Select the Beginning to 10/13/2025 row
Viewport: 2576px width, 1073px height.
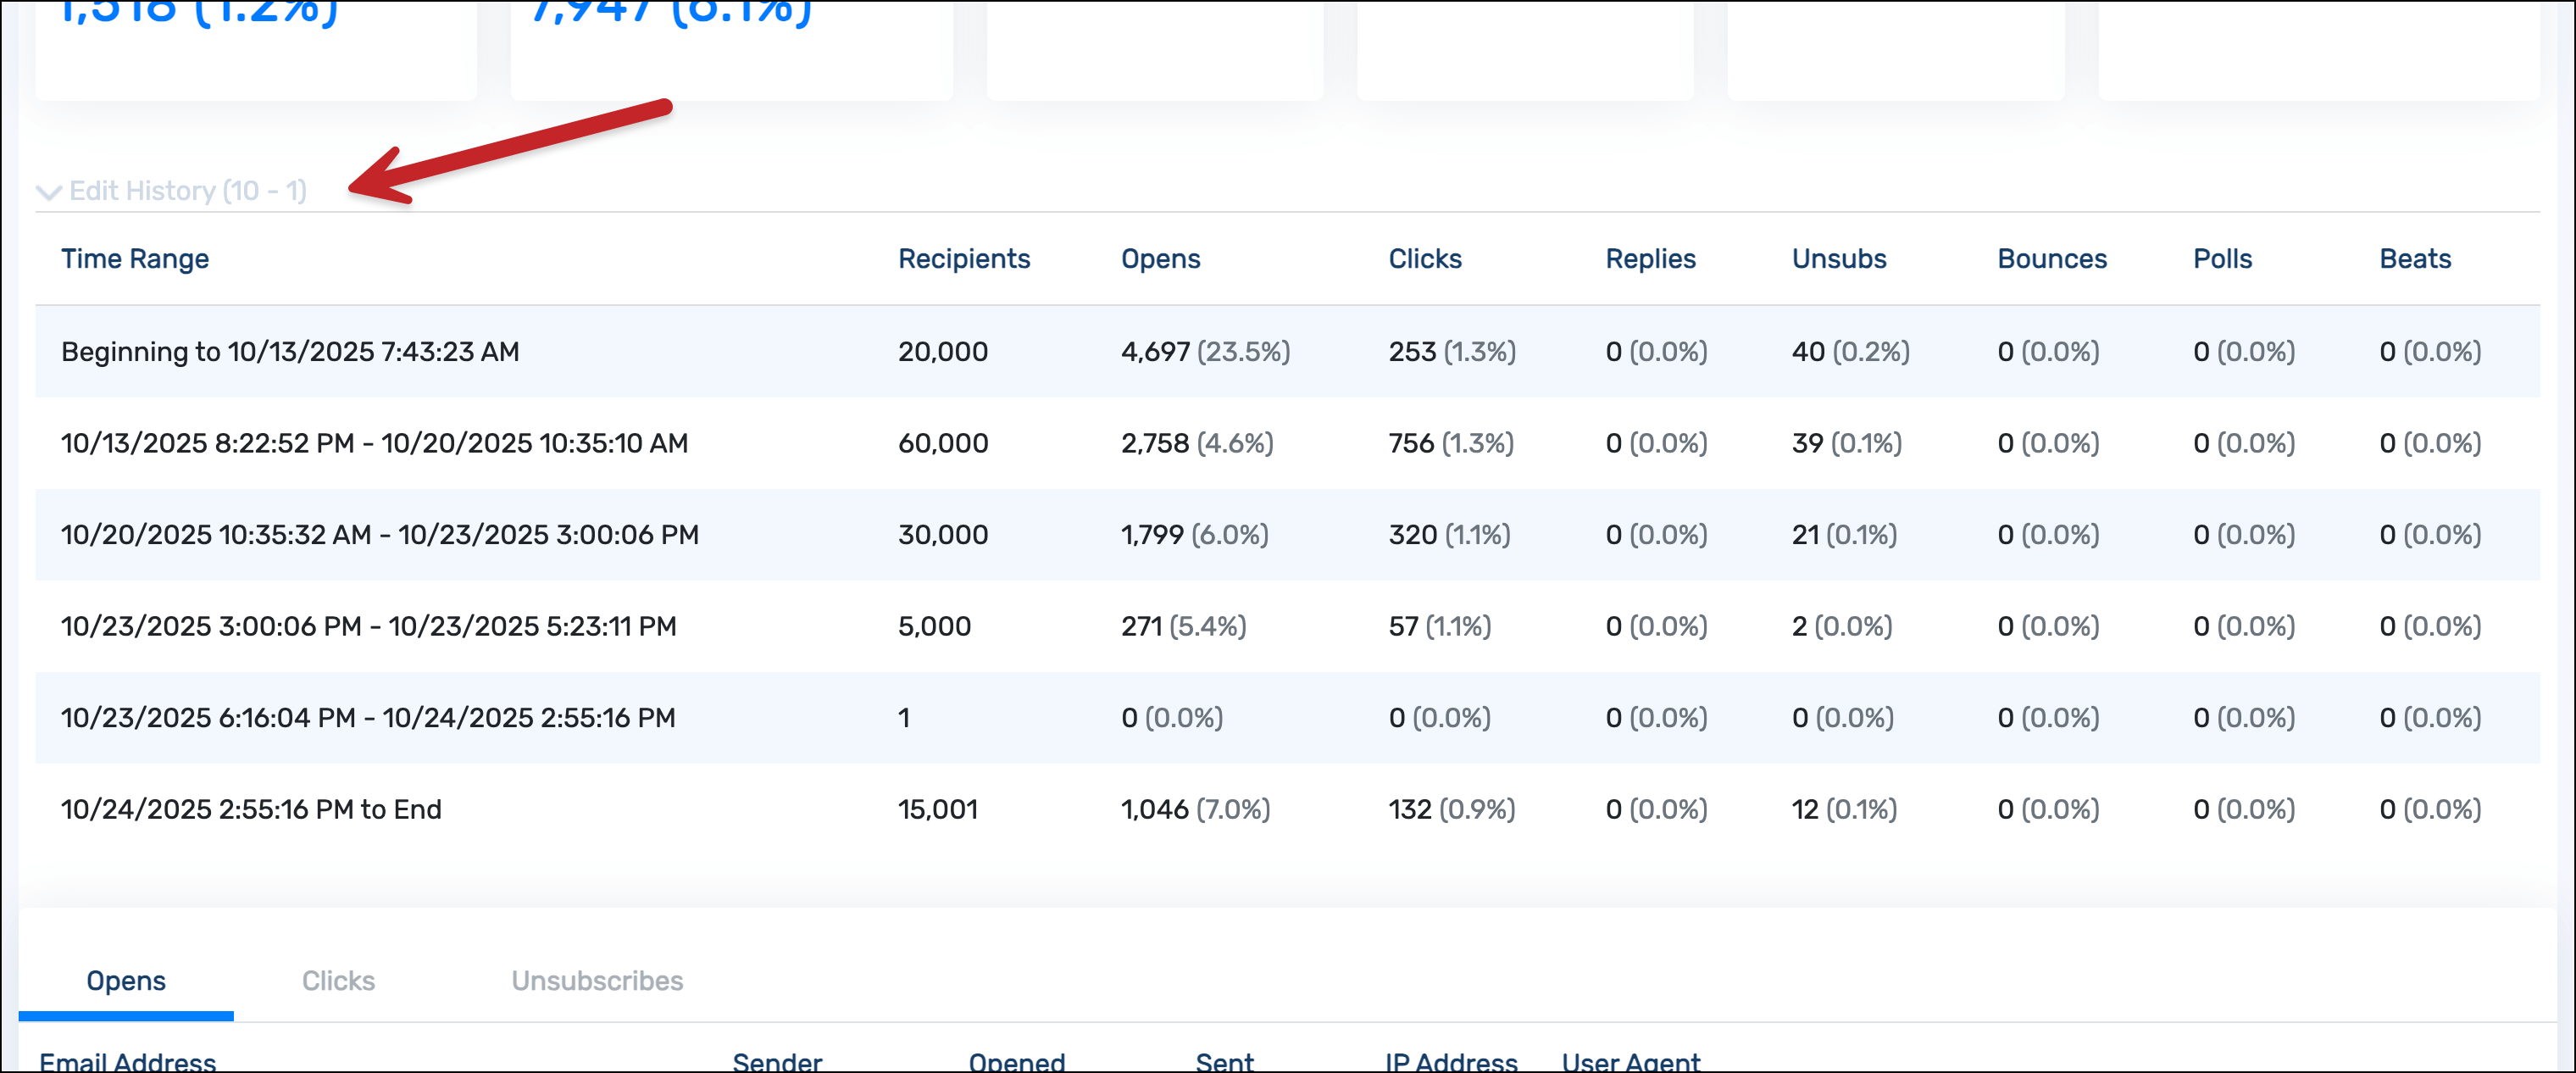pyautogui.click(x=290, y=352)
